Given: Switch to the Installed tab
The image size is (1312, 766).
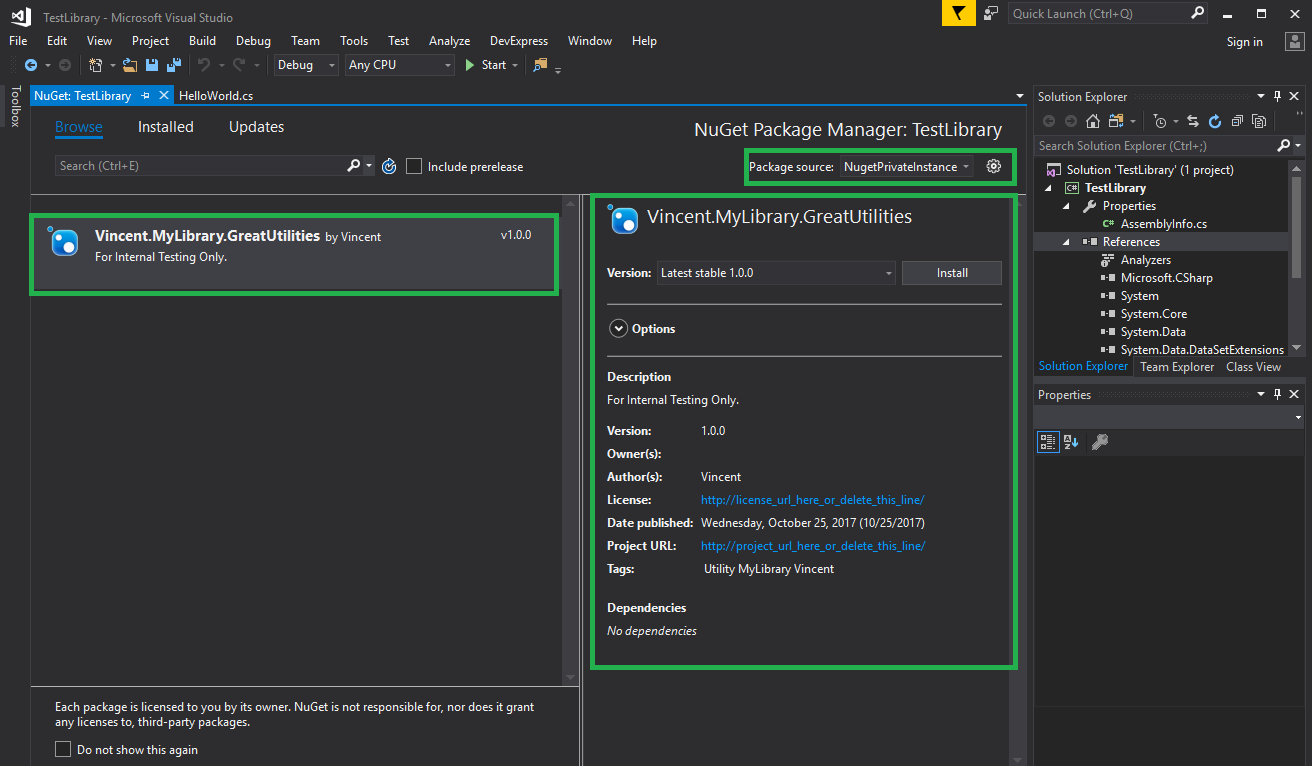Looking at the screenshot, I should coord(165,126).
